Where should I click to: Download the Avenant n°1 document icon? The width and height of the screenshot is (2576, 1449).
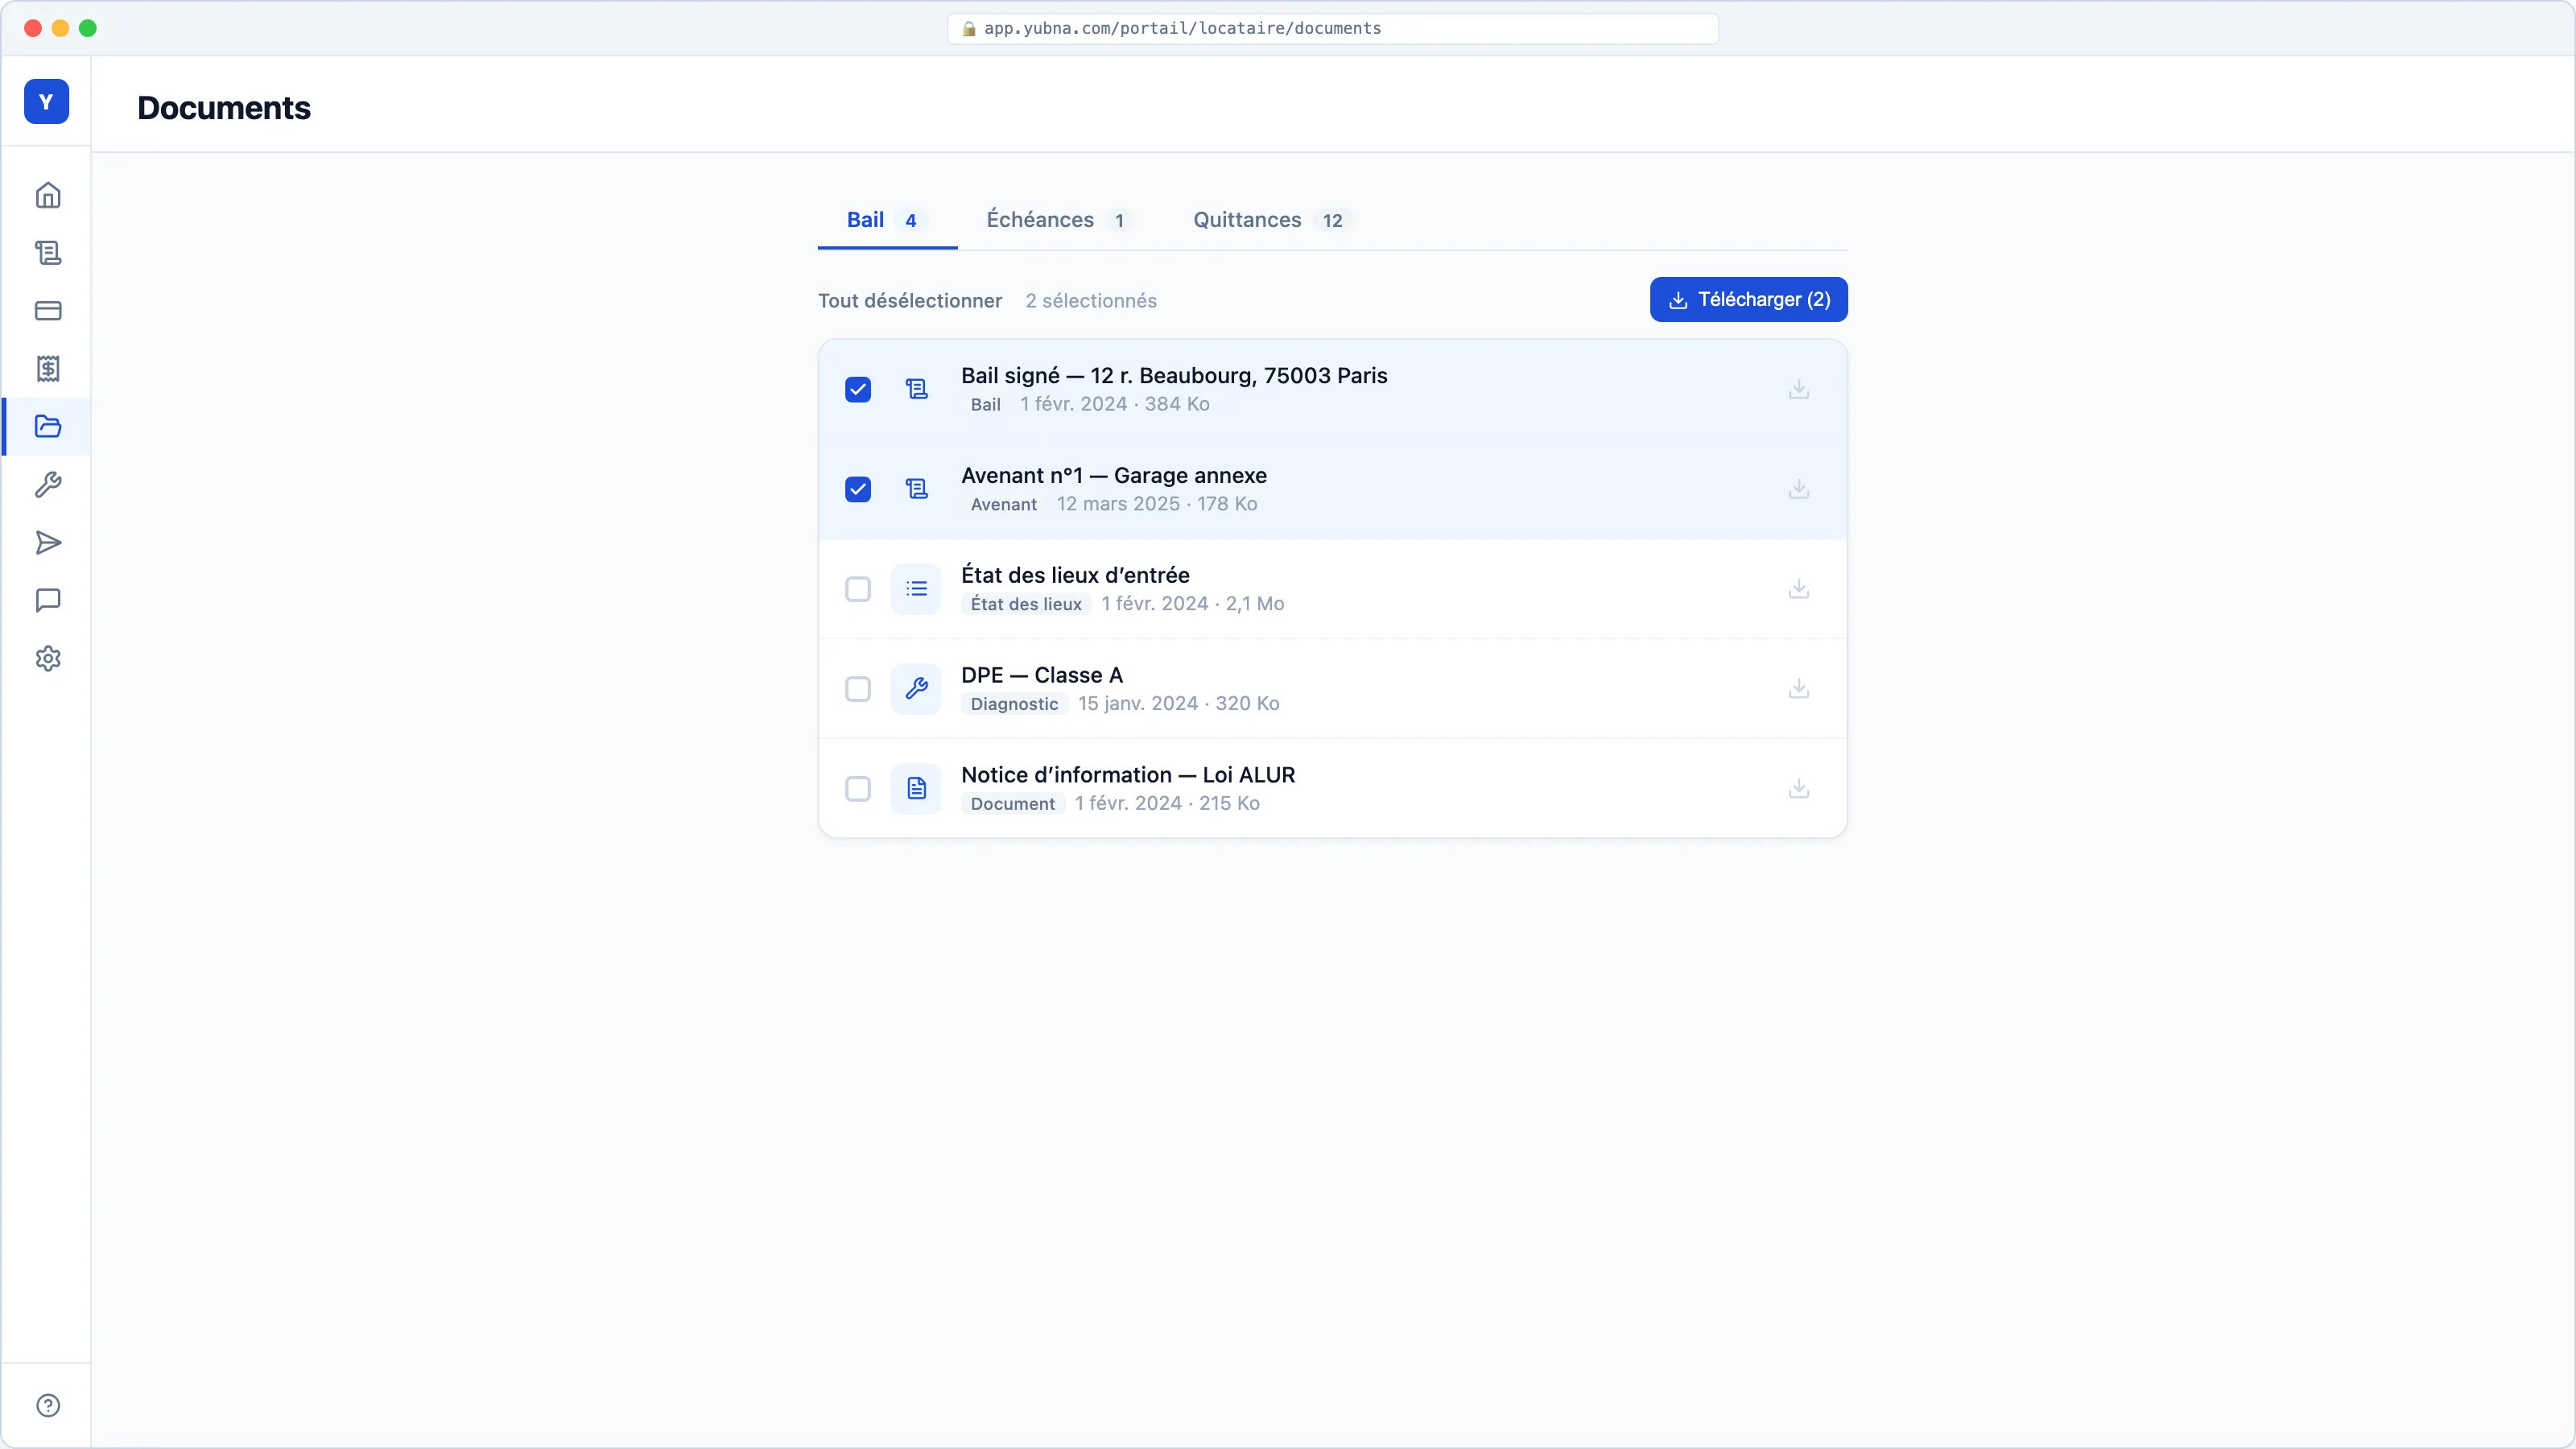pos(1798,489)
